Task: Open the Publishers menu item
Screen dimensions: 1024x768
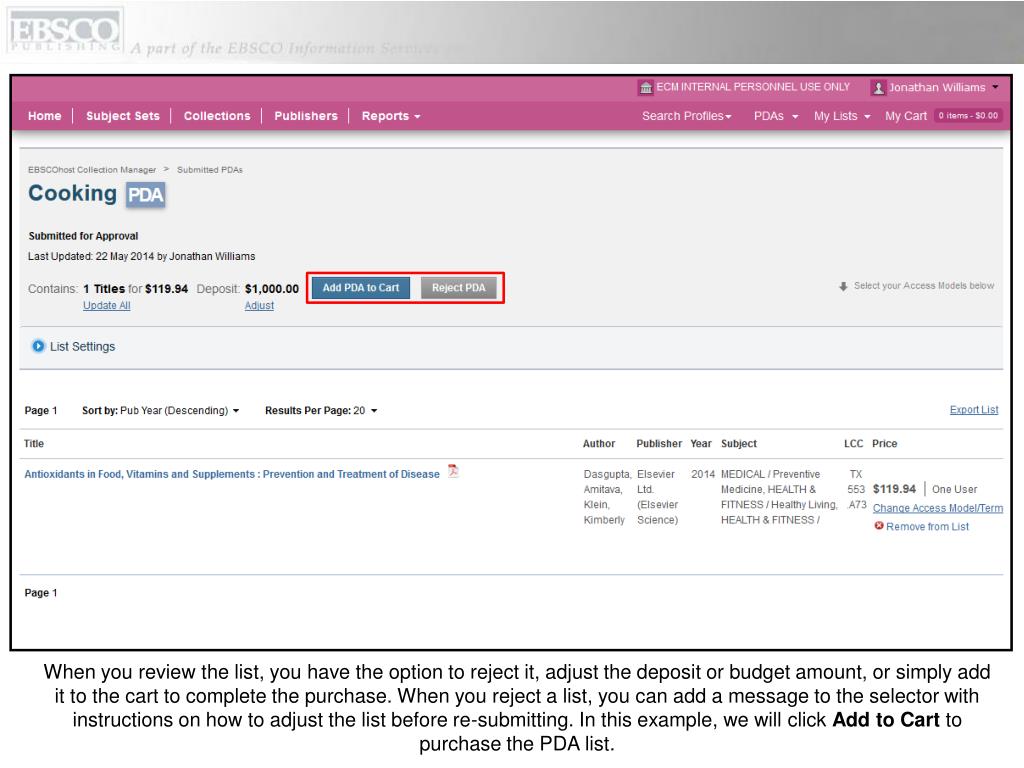Action: [306, 116]
